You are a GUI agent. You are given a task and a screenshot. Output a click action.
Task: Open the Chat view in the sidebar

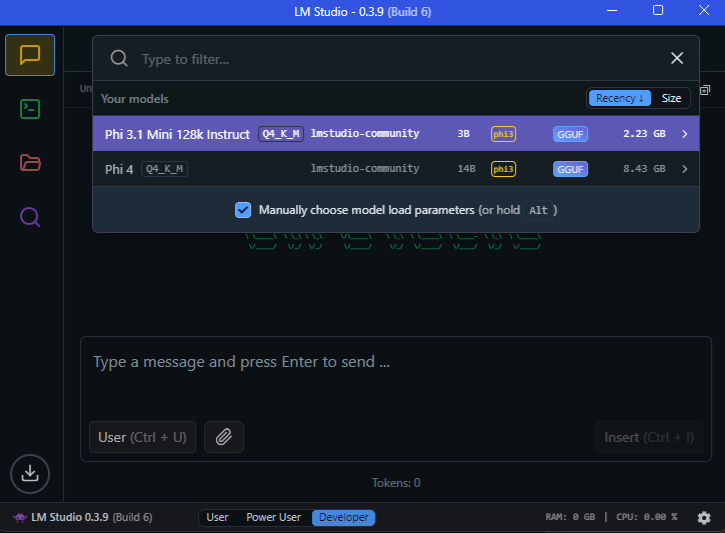(x=30, y=55)
